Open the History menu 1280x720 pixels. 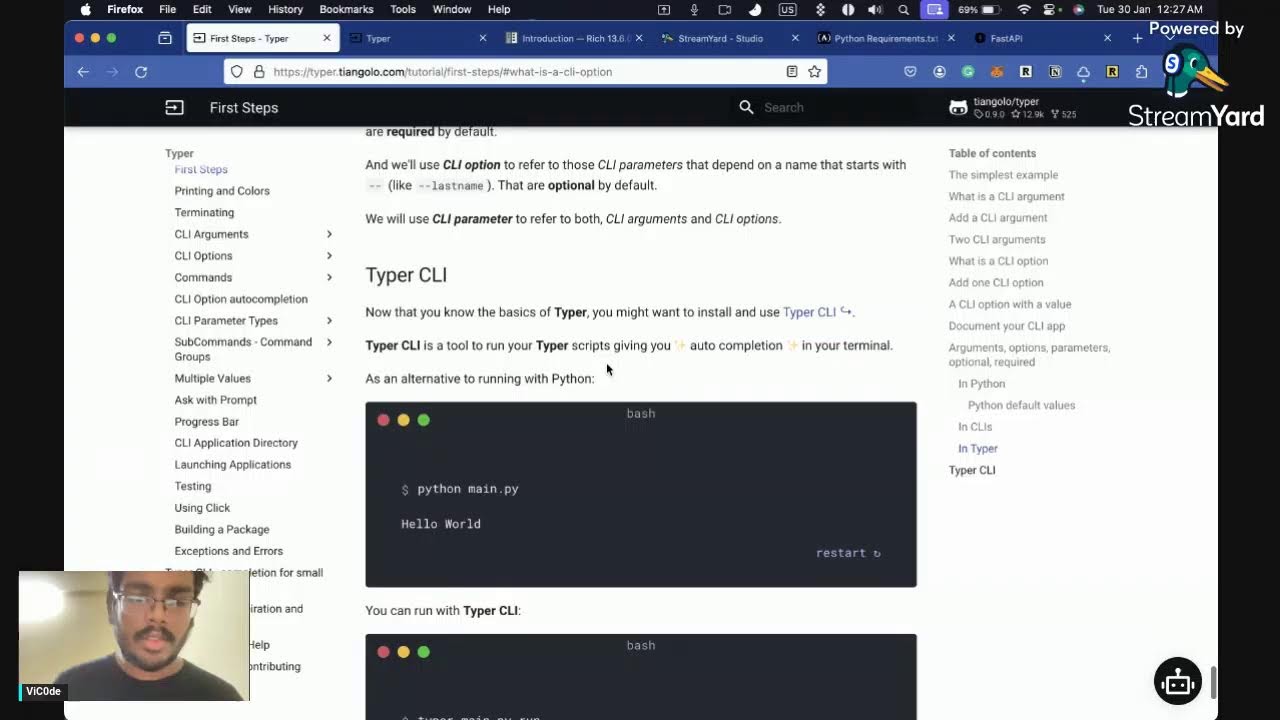pyautogui.click(x=285, y=10)
